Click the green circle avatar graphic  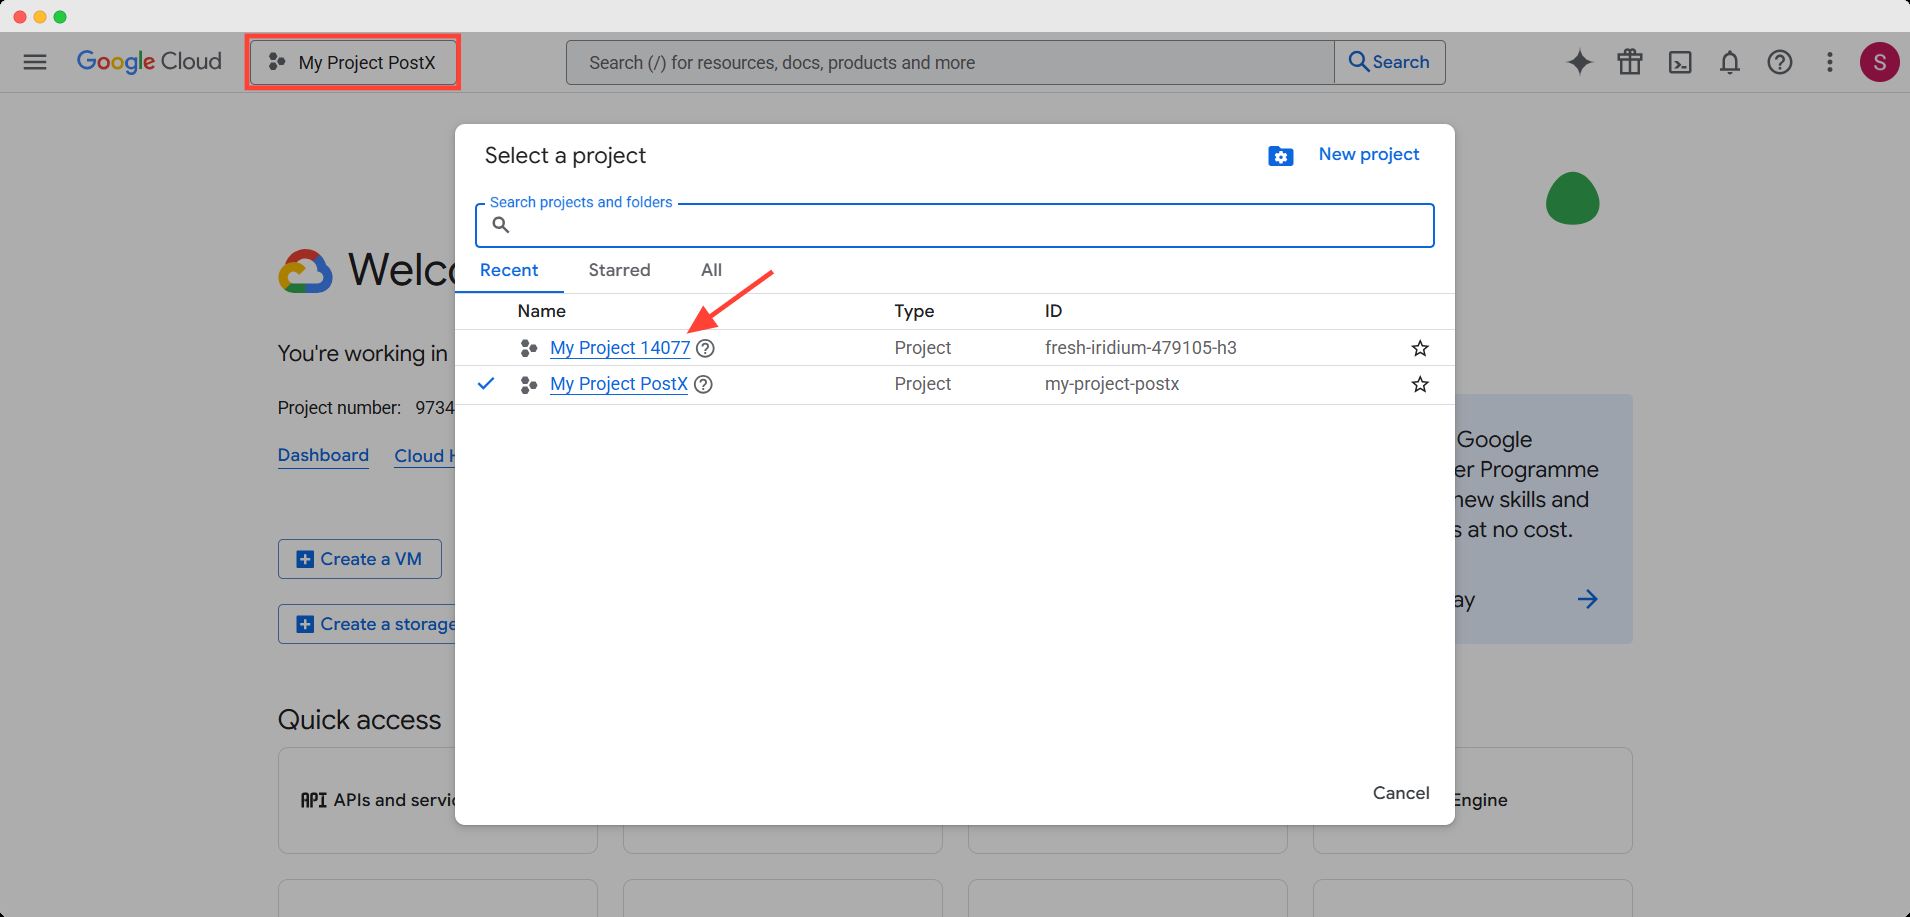click(x=1572, y=199)
